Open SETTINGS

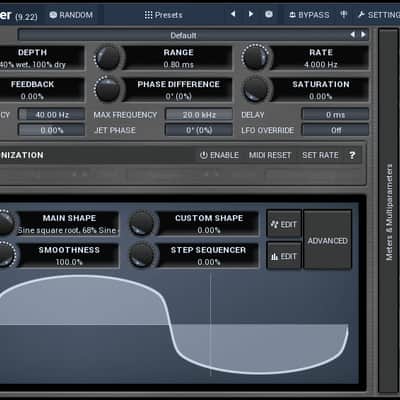click(x=378, y=15)
